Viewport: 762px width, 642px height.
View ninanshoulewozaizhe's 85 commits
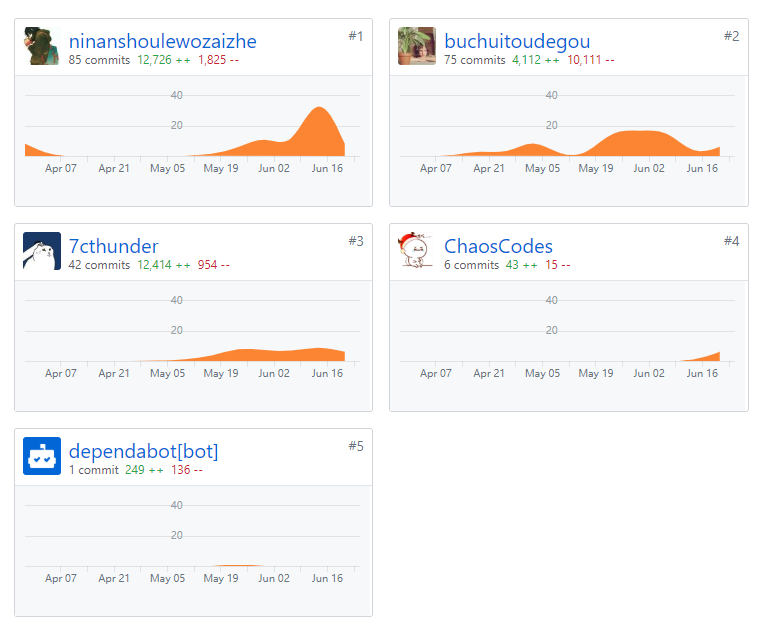[x=99, y=60]
